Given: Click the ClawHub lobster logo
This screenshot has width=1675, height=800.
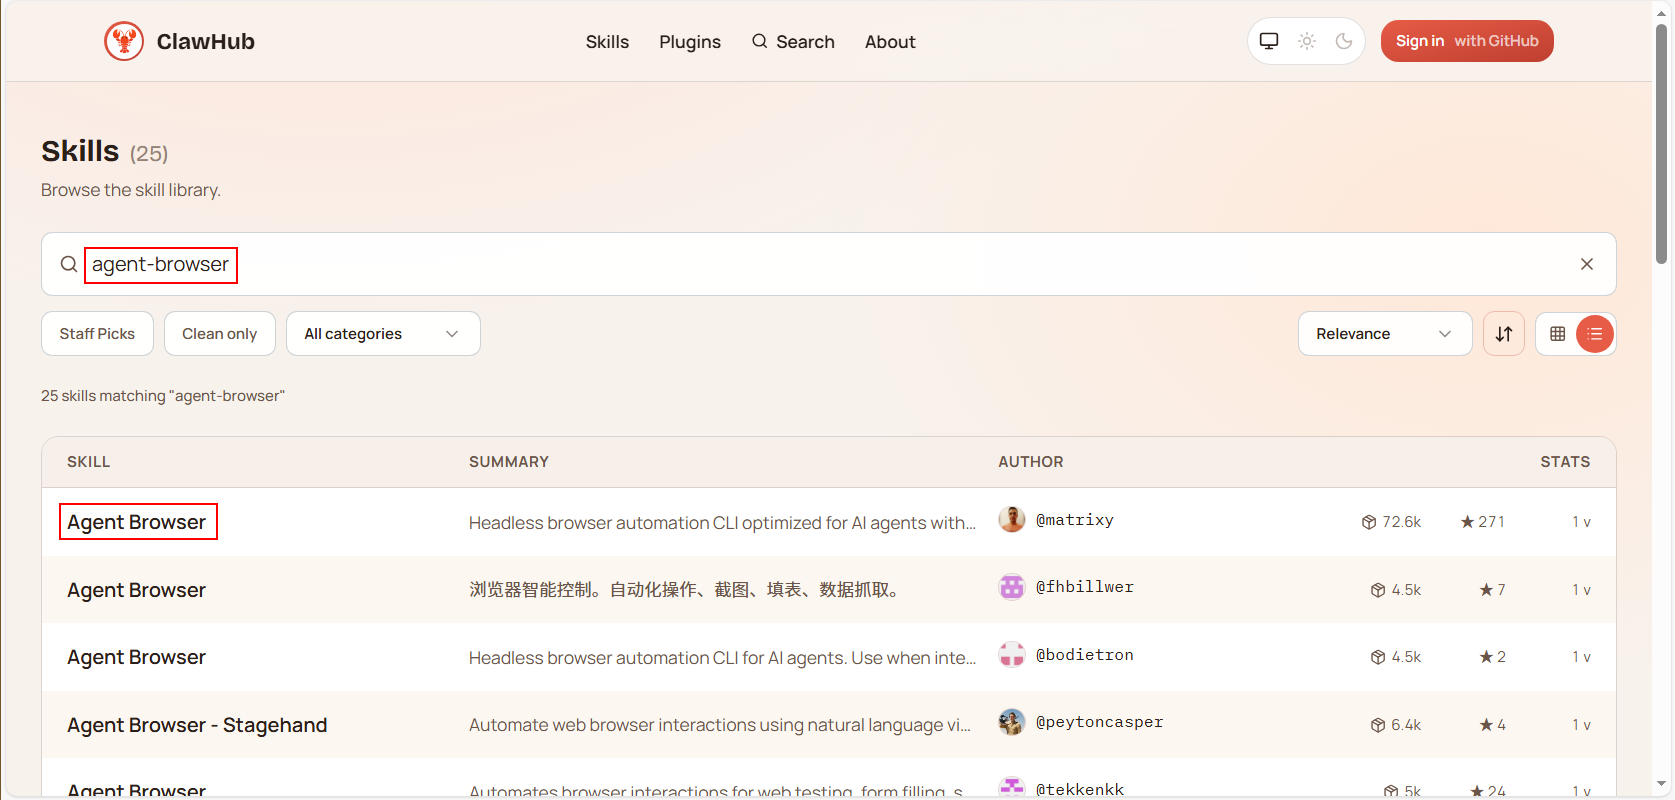Looking at the screenshot, I should pyautogui.click(x=124, y=41).
